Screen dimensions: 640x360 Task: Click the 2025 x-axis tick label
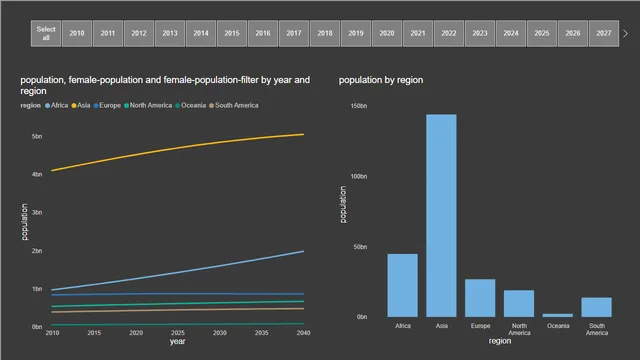coord(178,333)
